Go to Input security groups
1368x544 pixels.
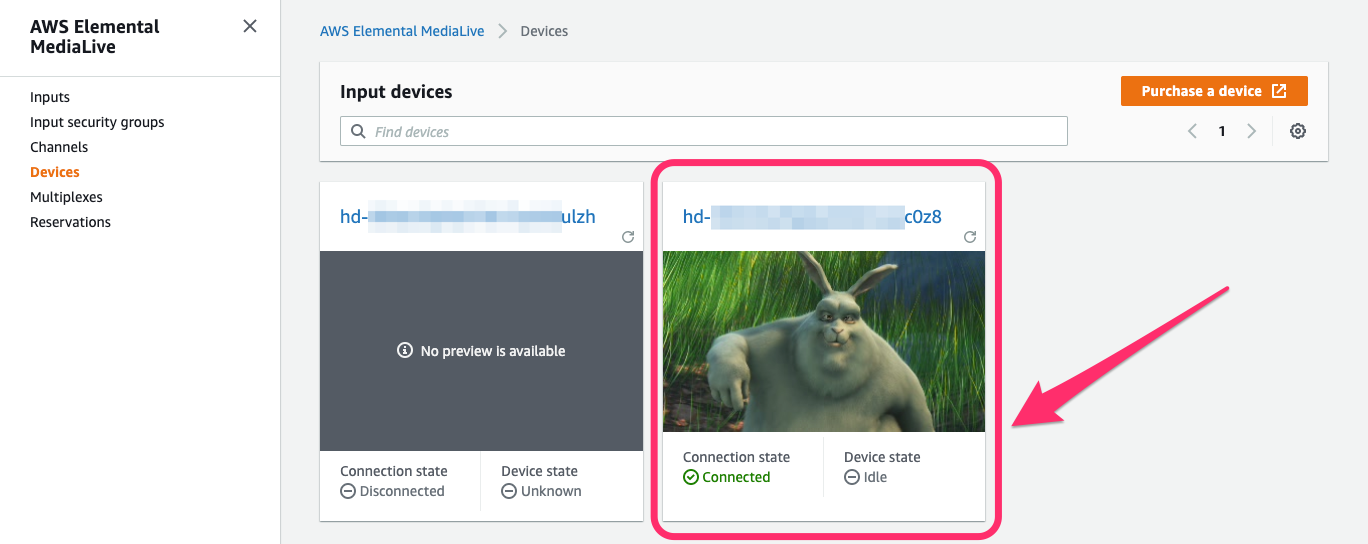97,122
